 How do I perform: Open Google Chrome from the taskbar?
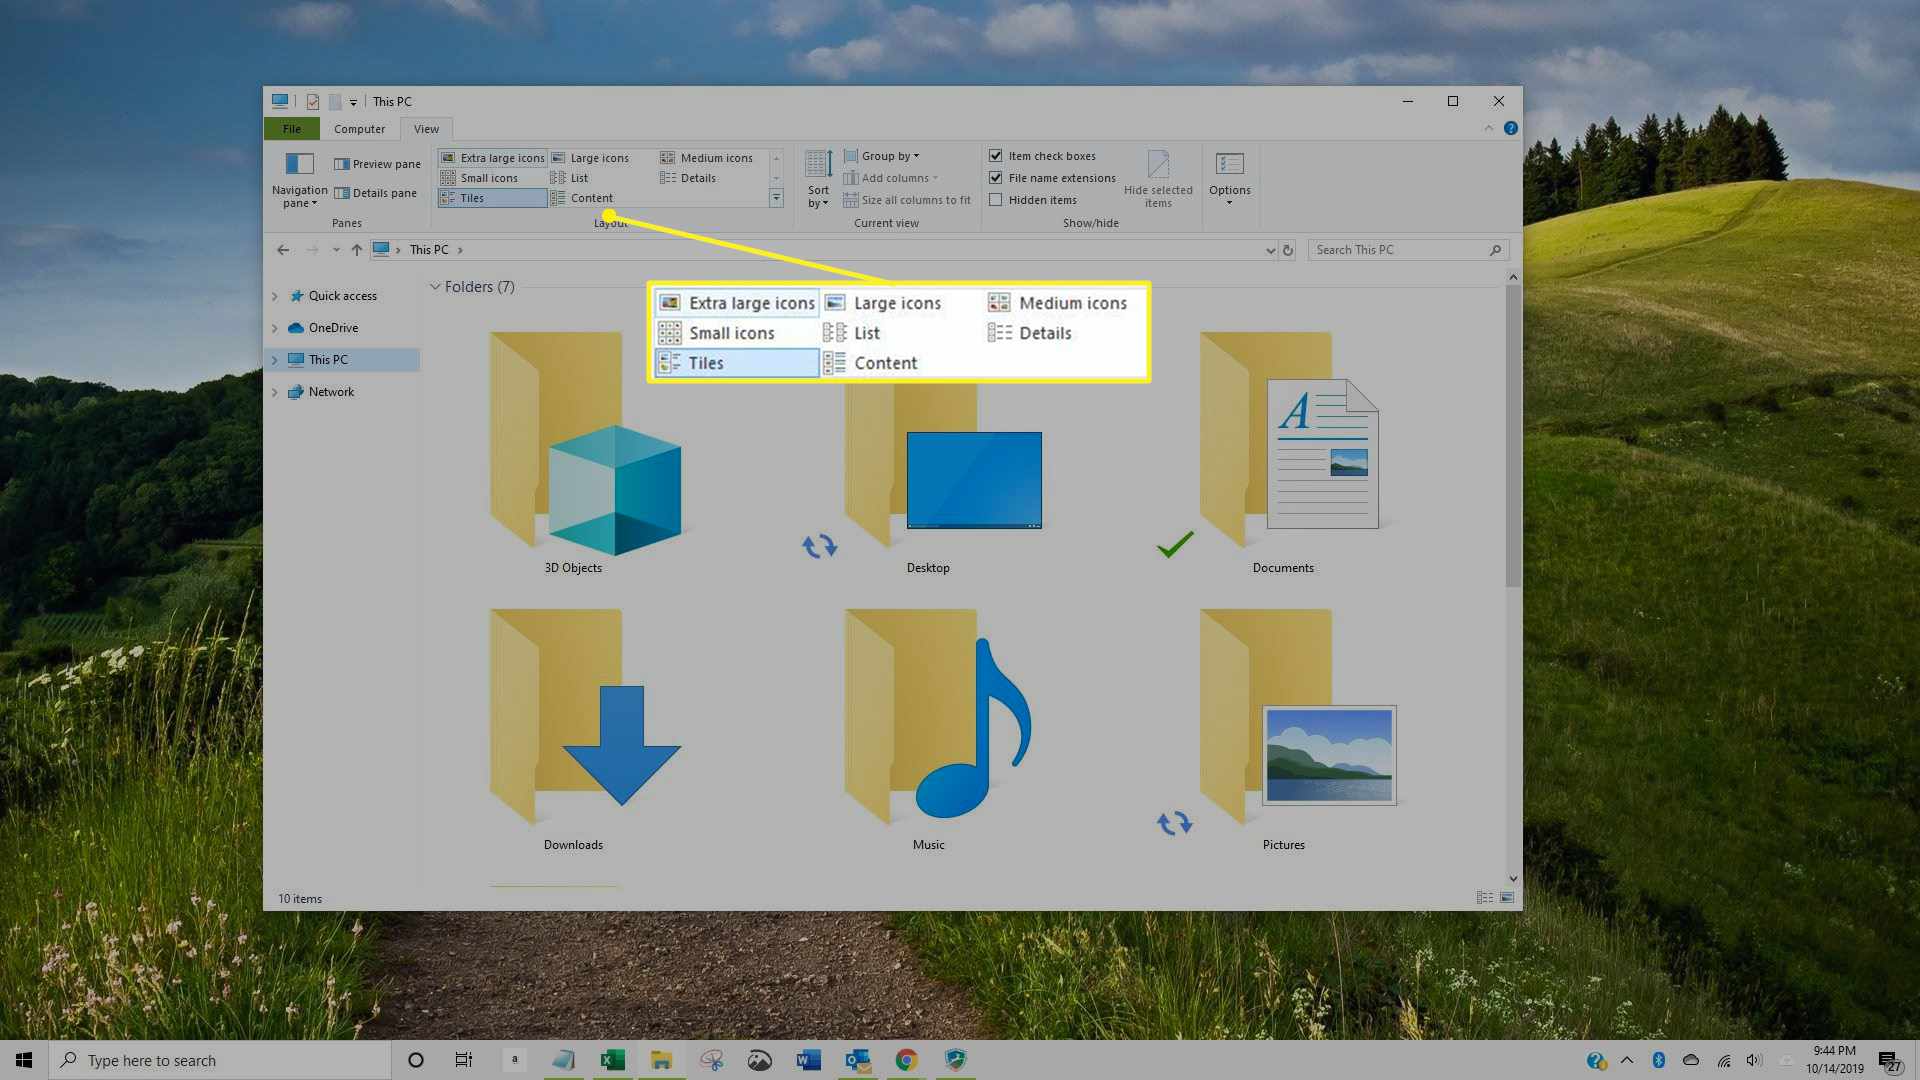pos(906,1060)
